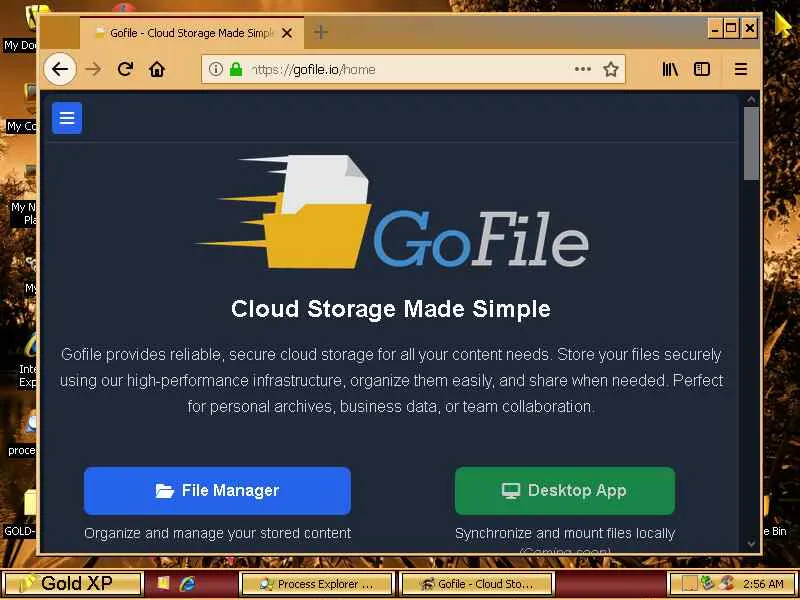Click the yellow note quick launch icon
Screen dimensions: 800x600
163,583
